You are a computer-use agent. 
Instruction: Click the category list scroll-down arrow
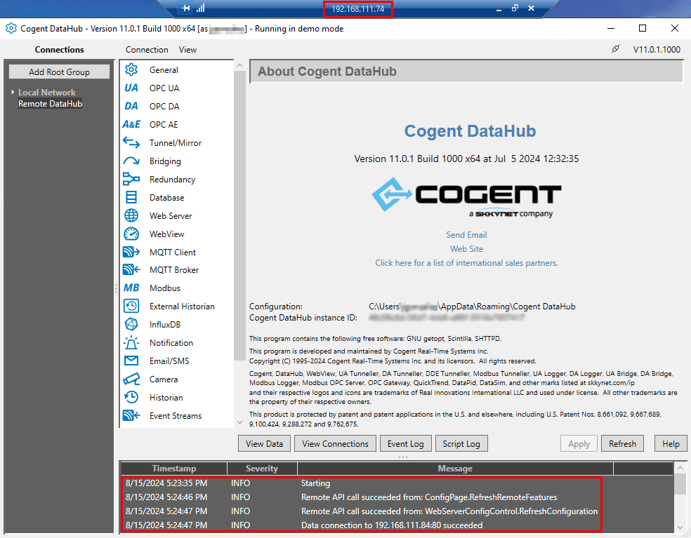click(240, 422)
